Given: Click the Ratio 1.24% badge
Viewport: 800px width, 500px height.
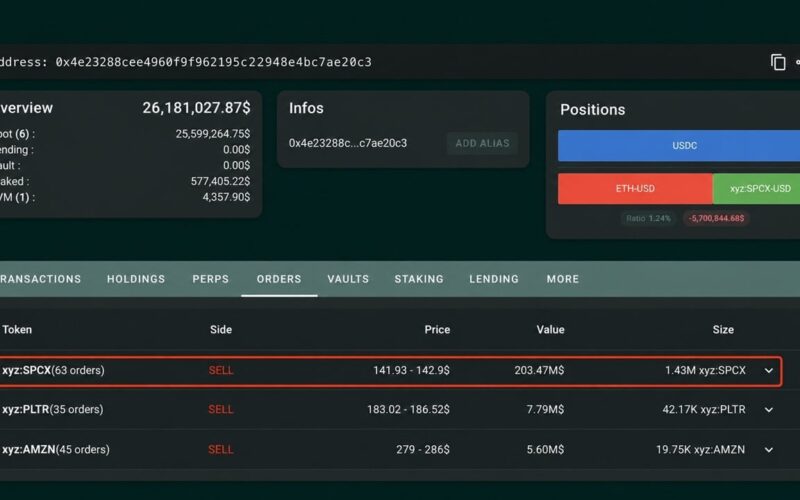Looking at the screenshot, I should pos(648,218).
